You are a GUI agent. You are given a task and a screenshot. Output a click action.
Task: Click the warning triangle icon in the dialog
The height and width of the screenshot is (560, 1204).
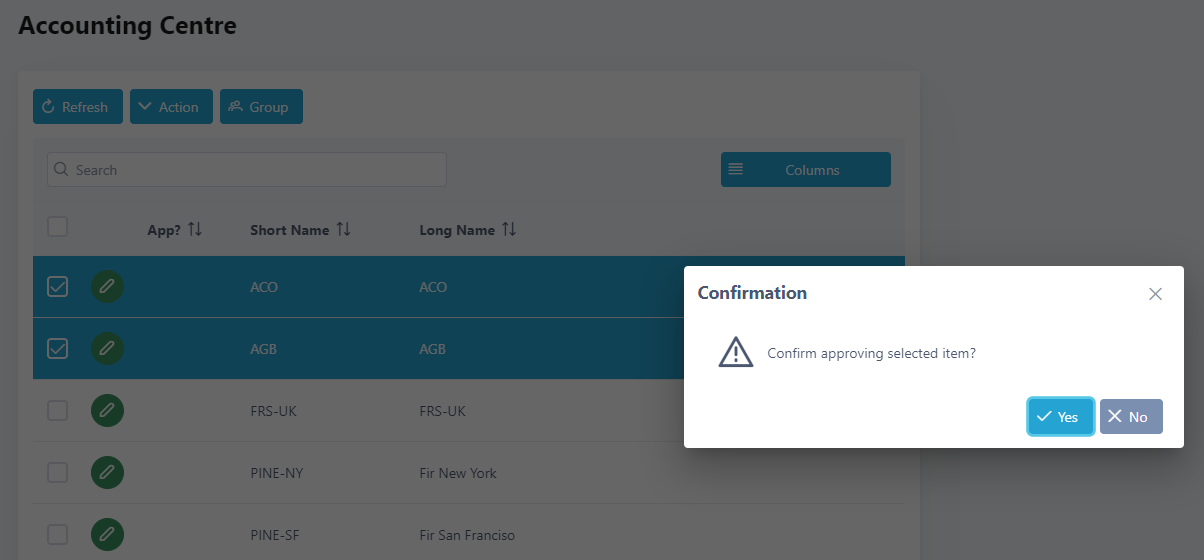click(736, 352)
